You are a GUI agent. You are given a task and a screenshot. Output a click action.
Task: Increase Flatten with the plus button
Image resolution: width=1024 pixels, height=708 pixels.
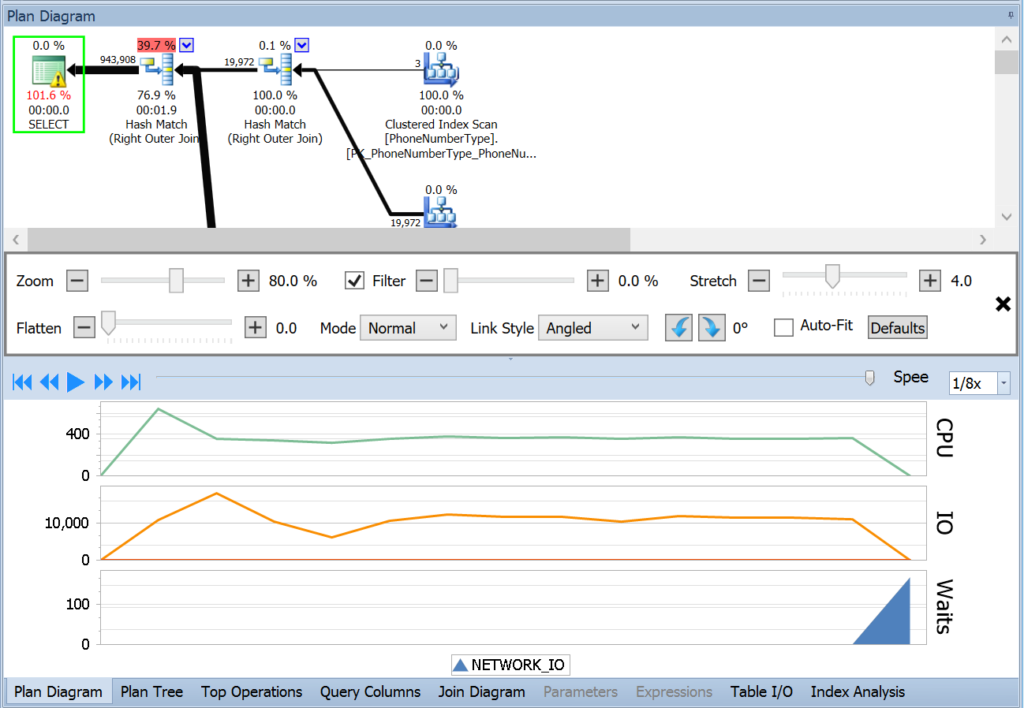point(255,327)
